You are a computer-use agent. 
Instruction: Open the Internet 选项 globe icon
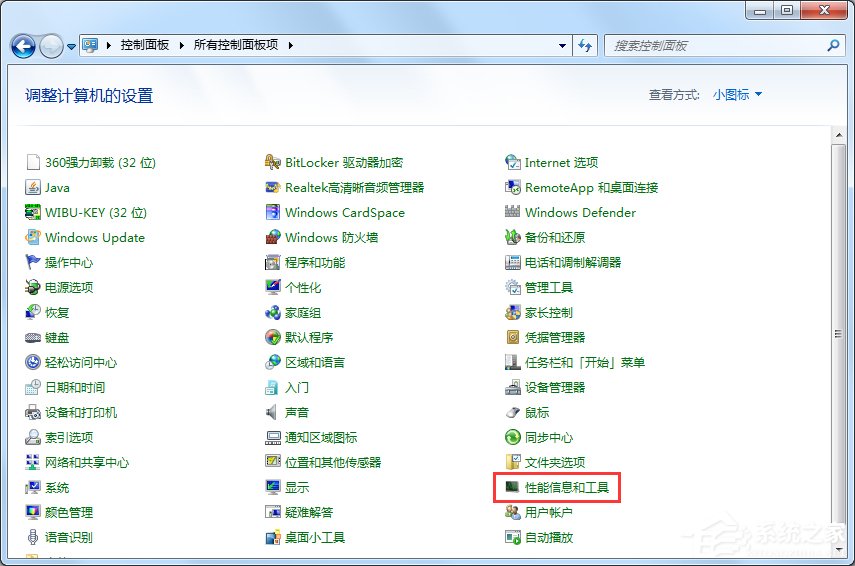tap(513, 162)
